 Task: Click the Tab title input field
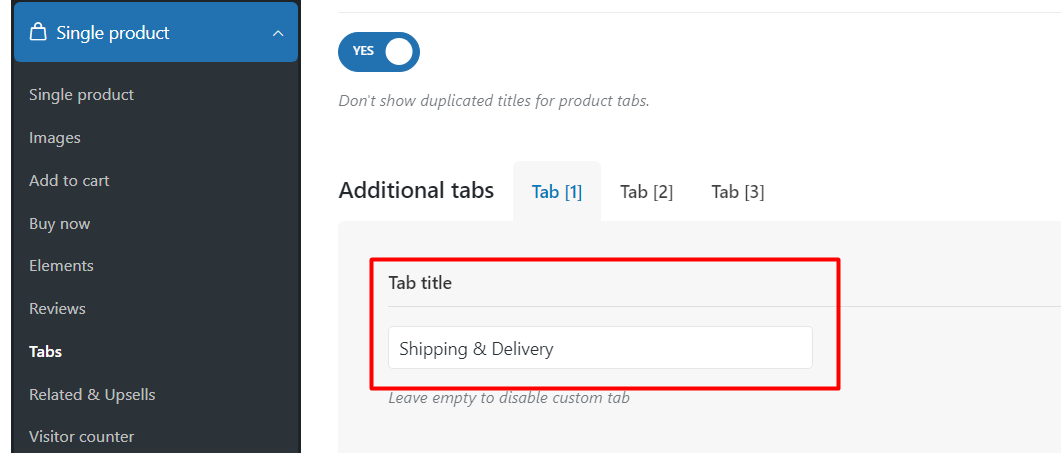(600, 348)
